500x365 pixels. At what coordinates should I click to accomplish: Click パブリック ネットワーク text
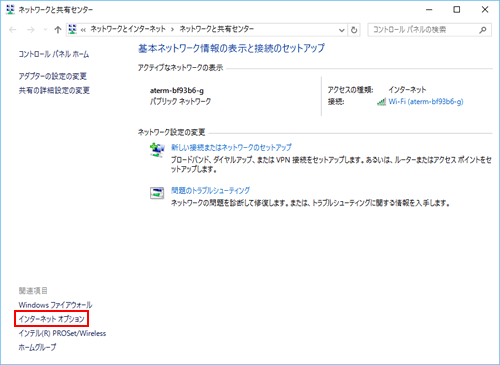[x=180, y=101]
